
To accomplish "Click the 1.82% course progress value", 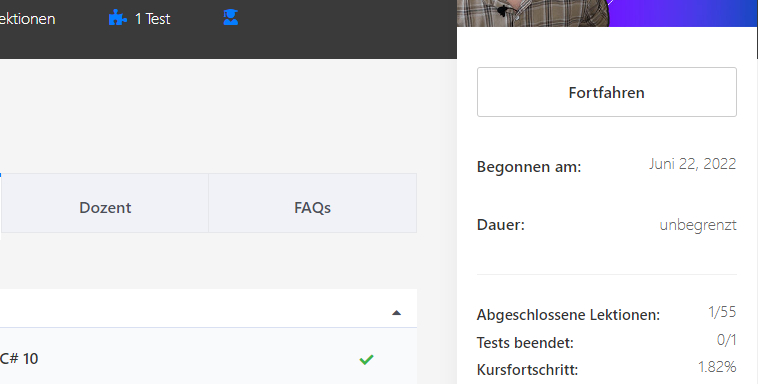I will tap(717, 367).
